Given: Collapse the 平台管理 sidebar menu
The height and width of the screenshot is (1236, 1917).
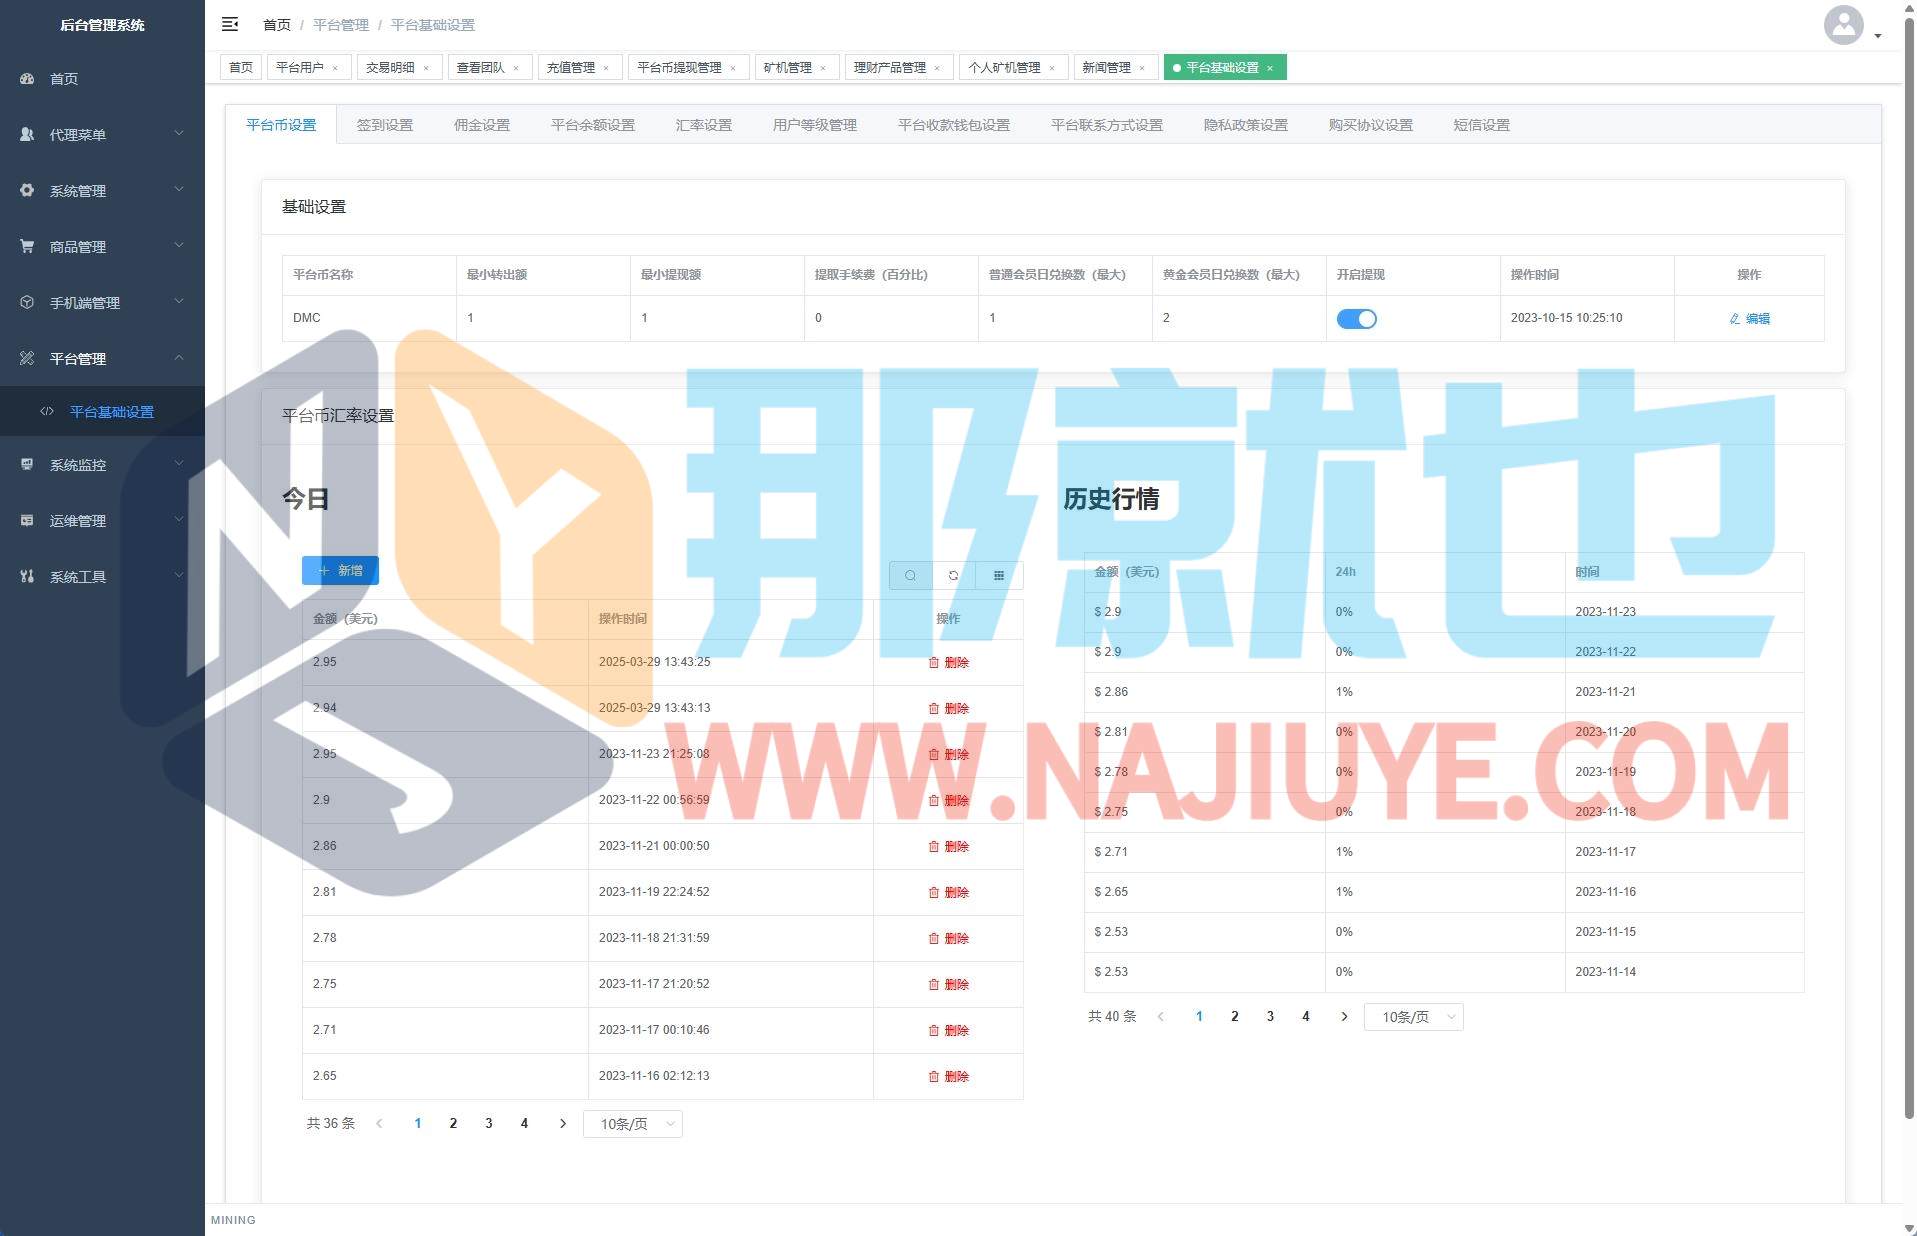Looking at the screenshot, I should 102,358.
